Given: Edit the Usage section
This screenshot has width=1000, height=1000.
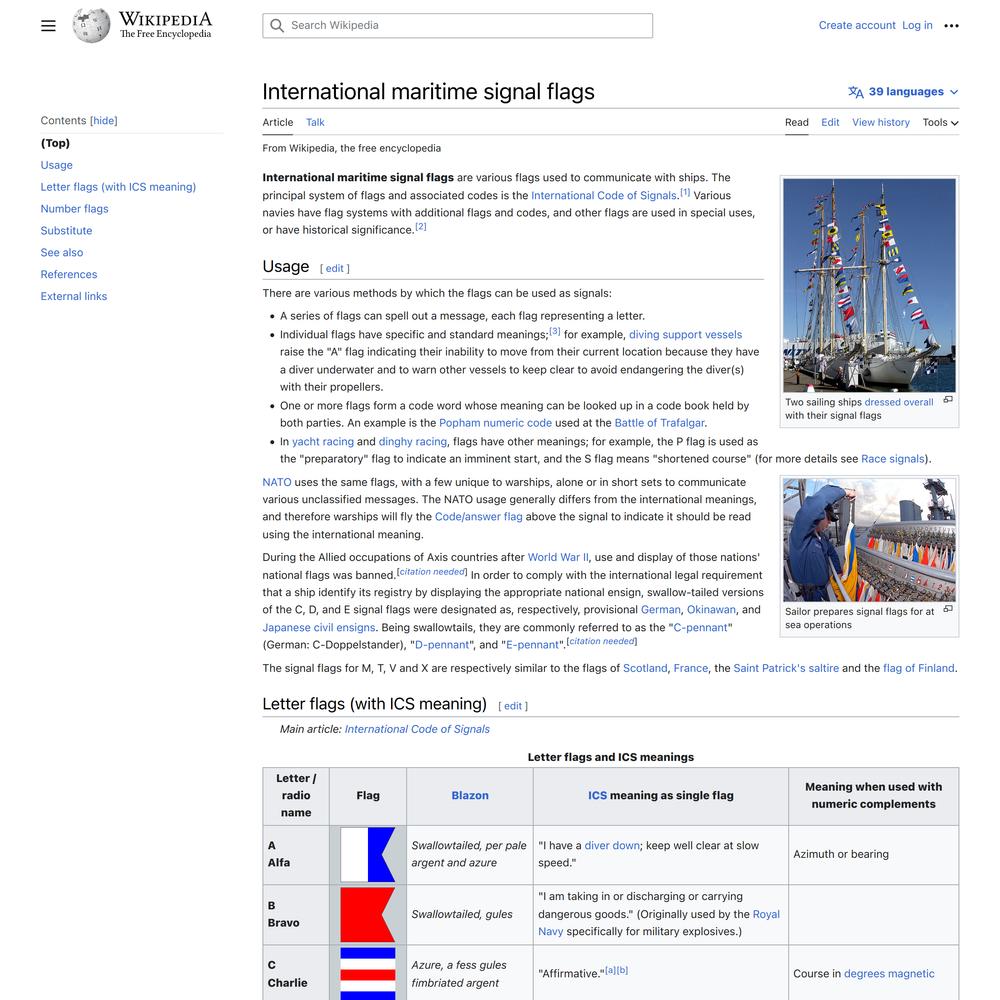Looking at the screenshot, I should 334,268.
